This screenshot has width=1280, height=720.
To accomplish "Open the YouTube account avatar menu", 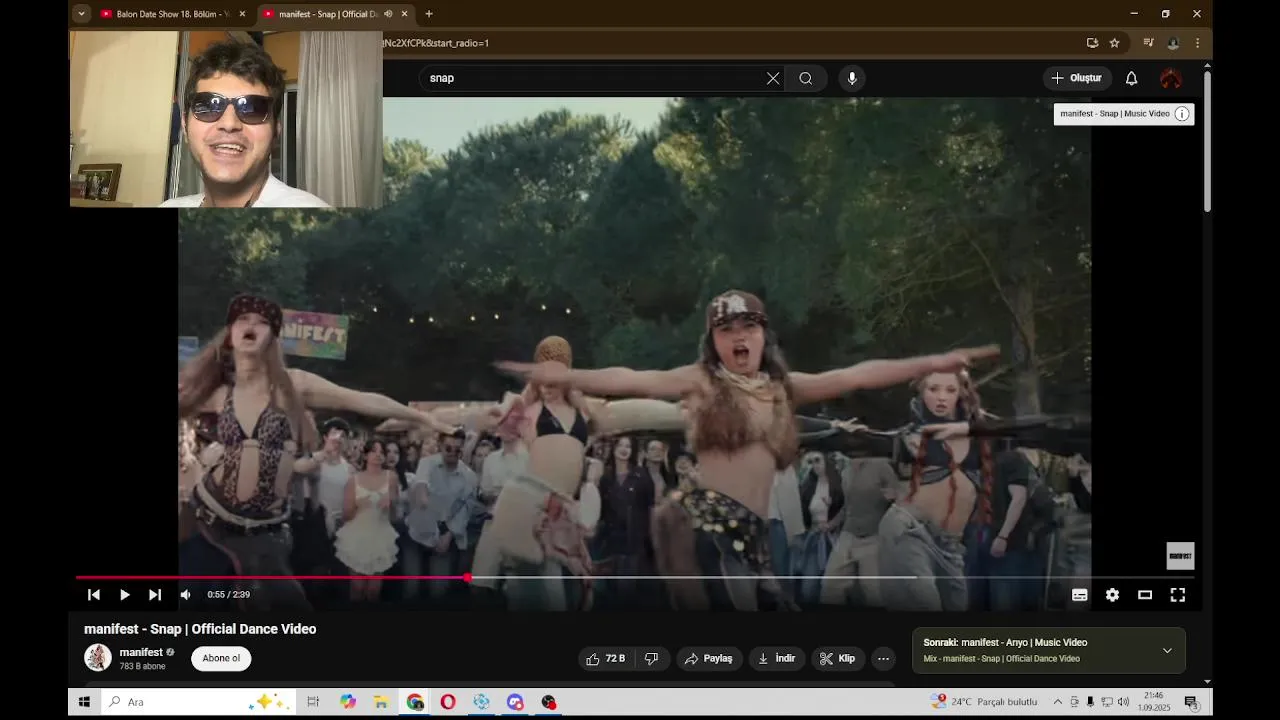I will (1171, 78).
